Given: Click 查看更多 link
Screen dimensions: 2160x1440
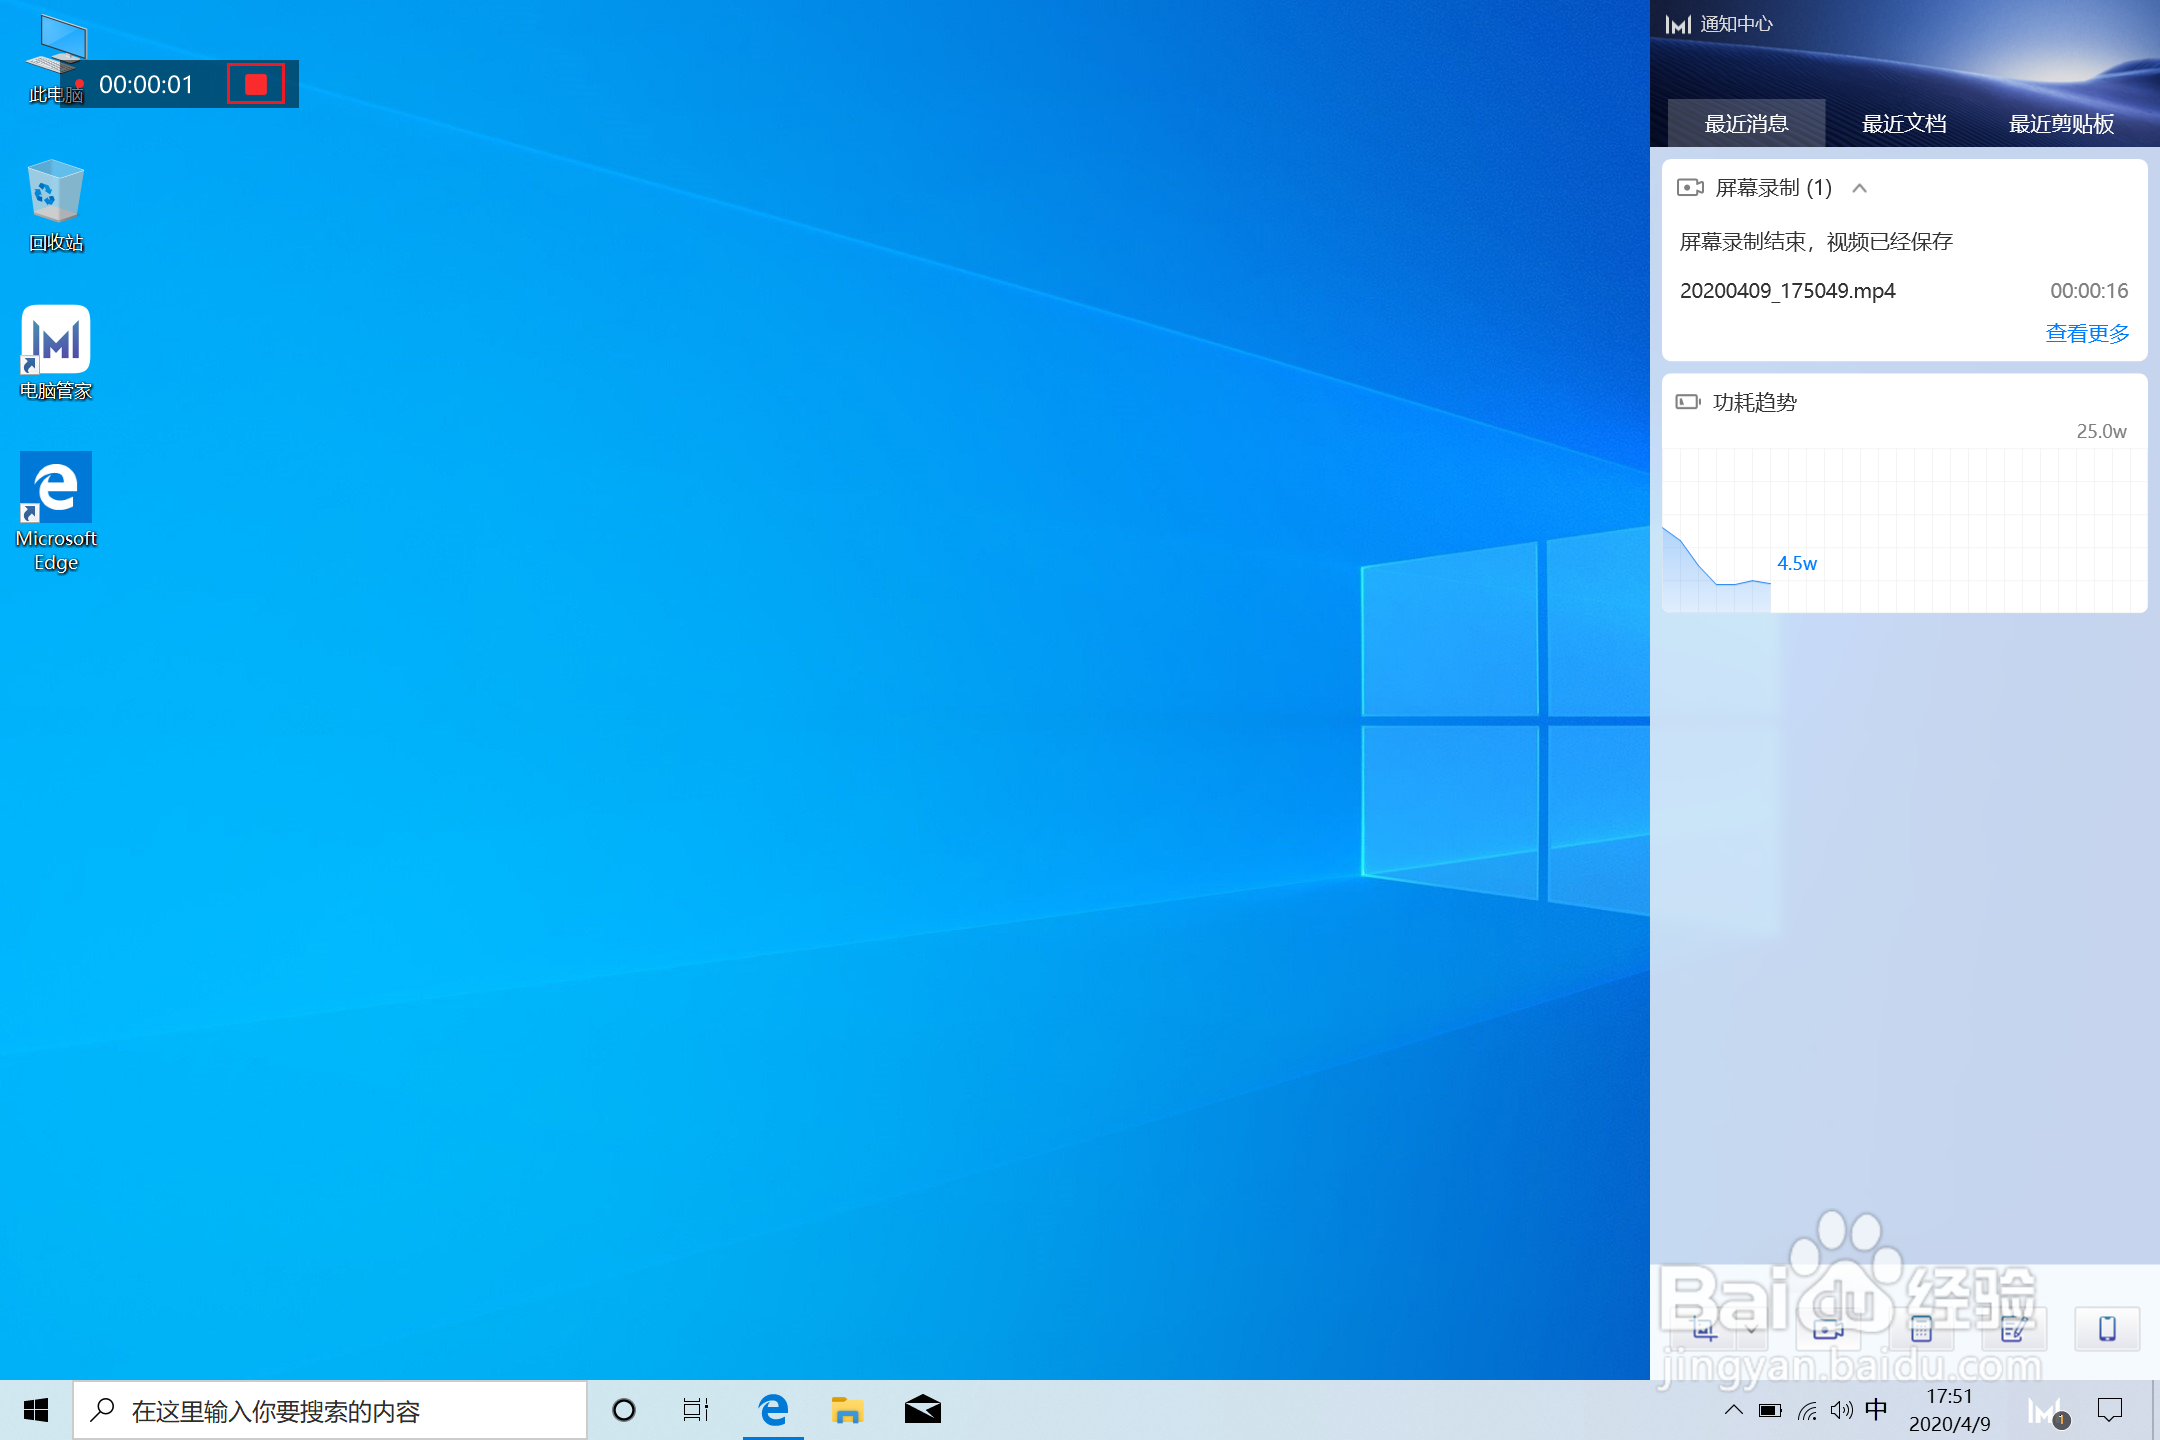Looking at the screenshot, I should coord(2087,333).
